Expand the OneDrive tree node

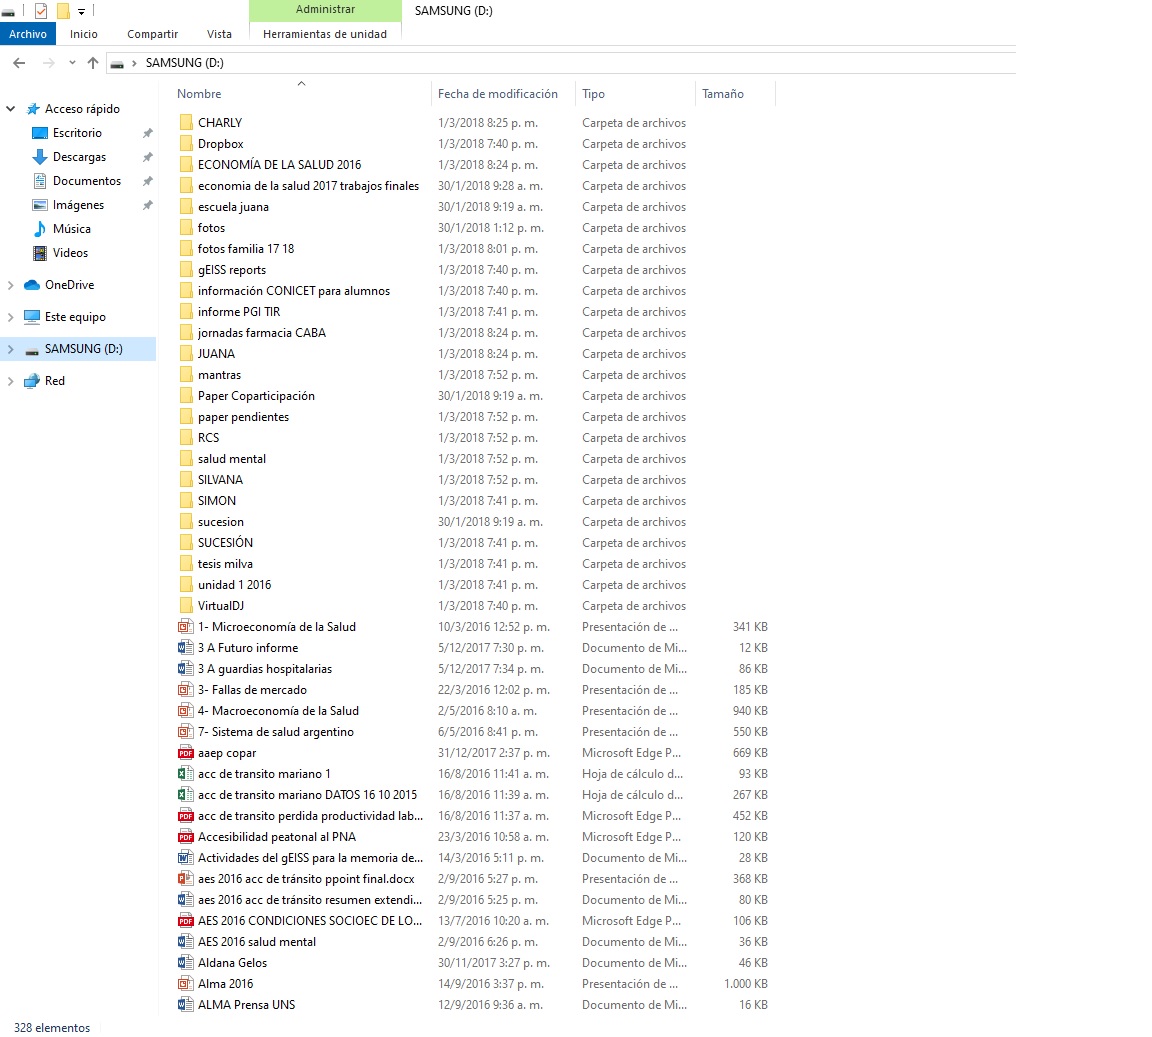11,285
